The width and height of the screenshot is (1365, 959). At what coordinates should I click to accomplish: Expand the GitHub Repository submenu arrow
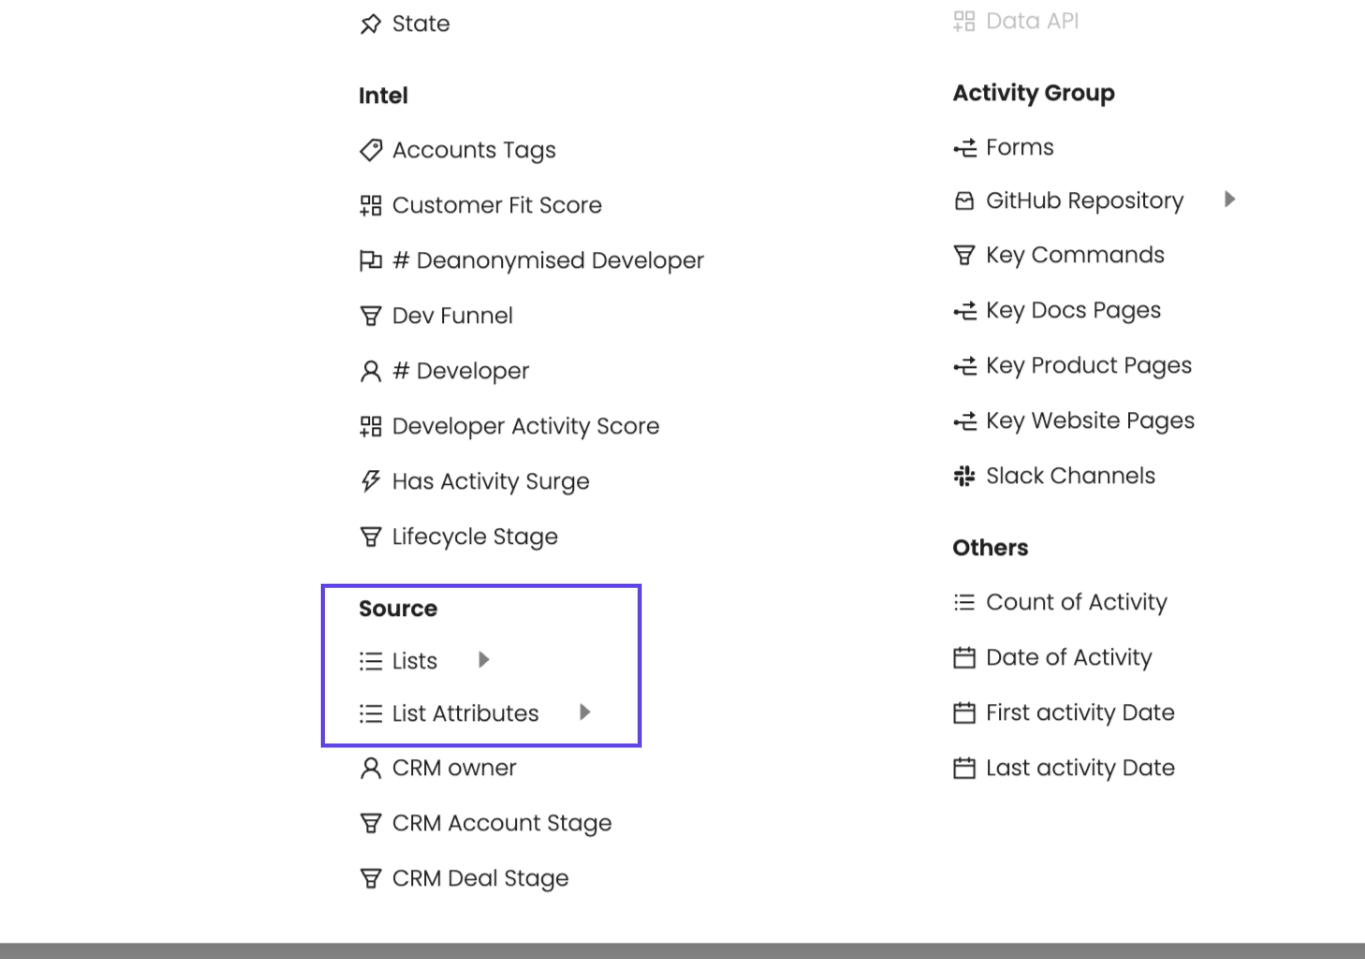point(1230,200)
